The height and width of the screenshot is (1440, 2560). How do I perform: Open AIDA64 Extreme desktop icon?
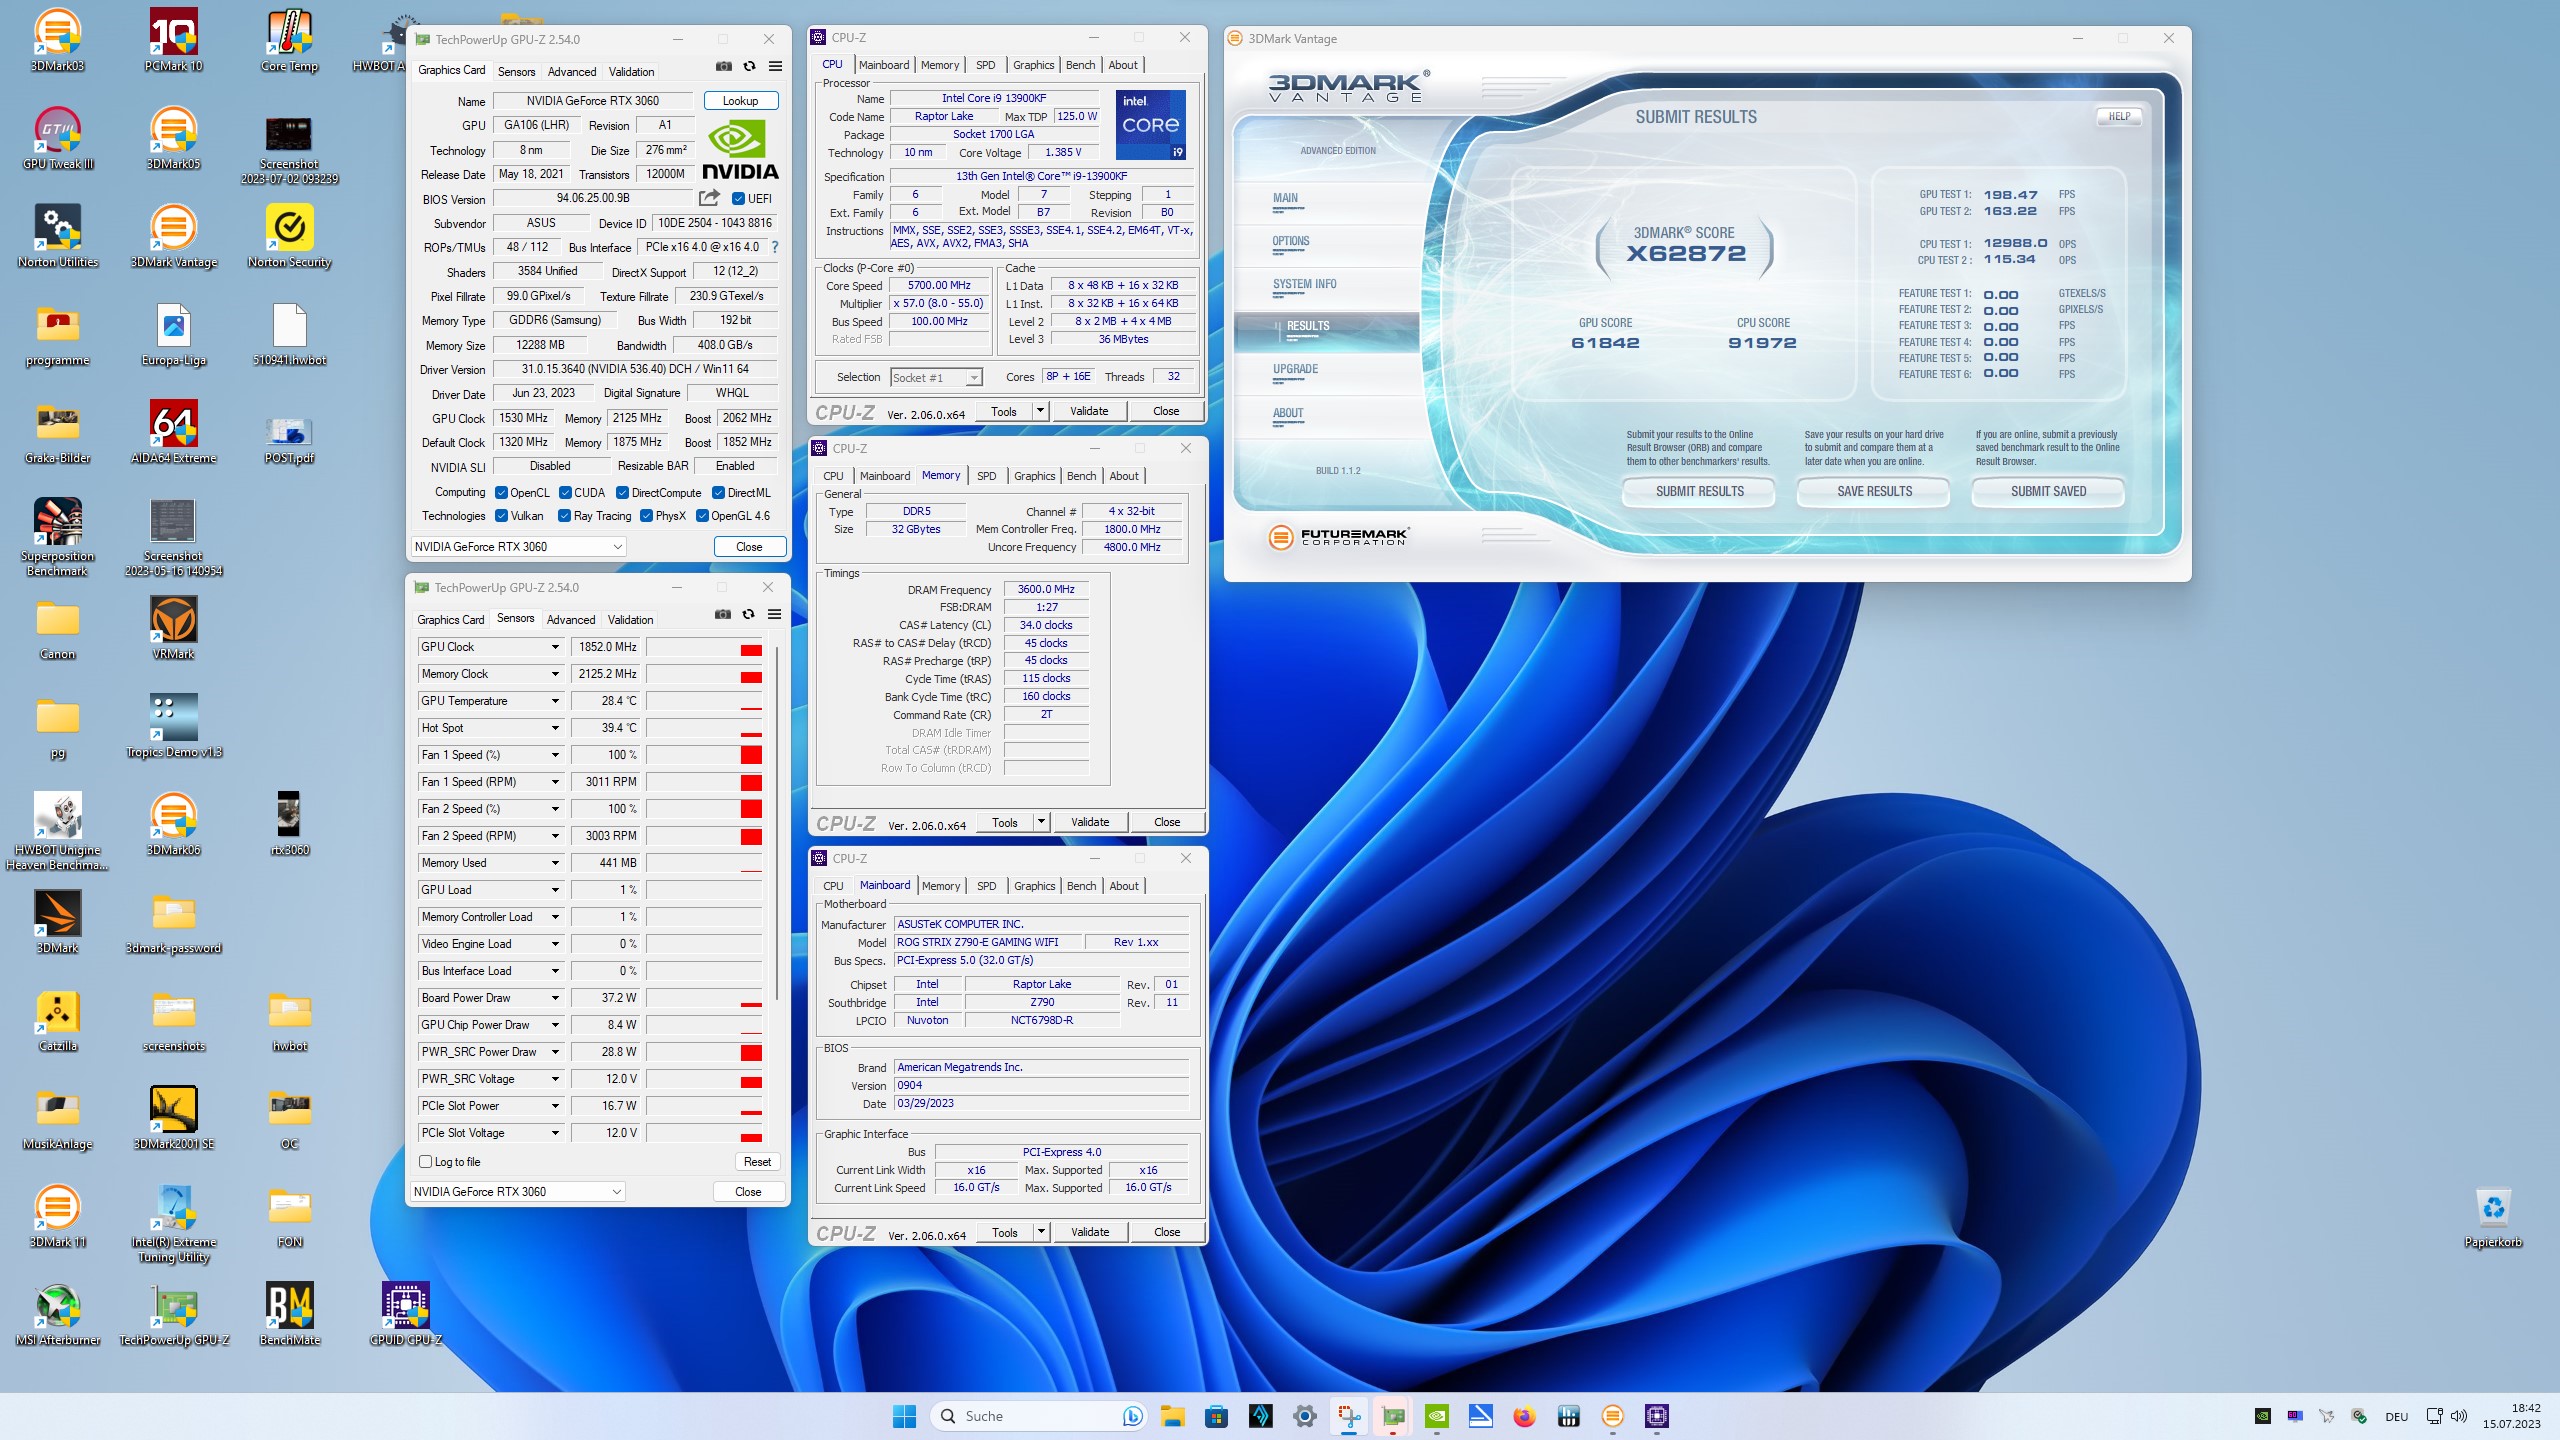pyautogui.click(x=173, y=432)
